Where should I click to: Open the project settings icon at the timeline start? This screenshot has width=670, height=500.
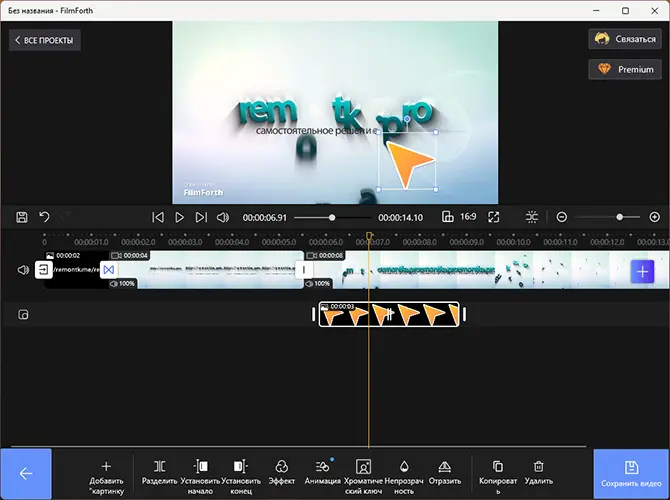tap(44, 270)
